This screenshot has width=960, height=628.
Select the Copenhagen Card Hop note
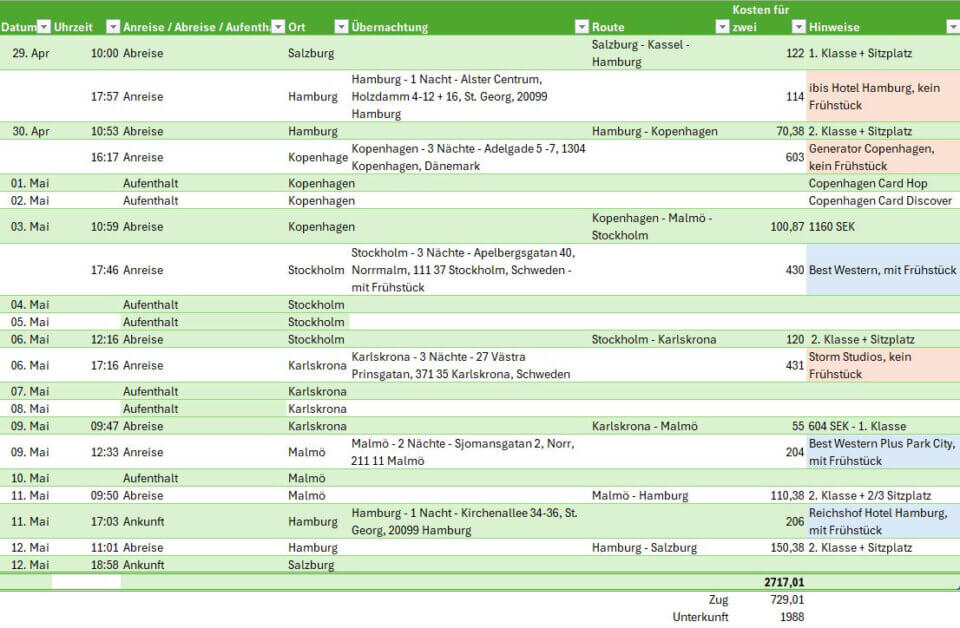(883, 184)
